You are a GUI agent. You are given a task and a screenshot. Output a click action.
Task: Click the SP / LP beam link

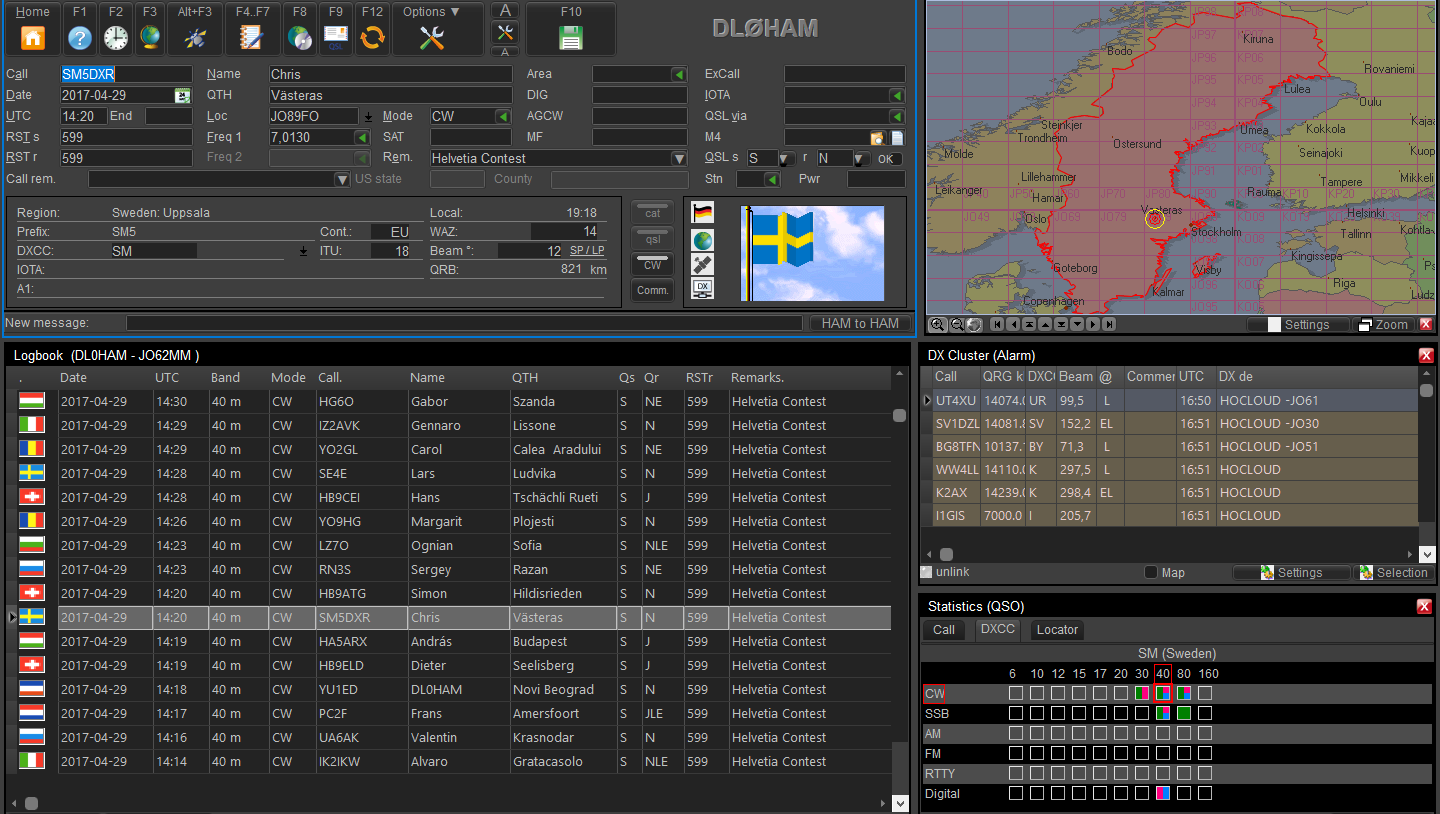tap(587, 251)
